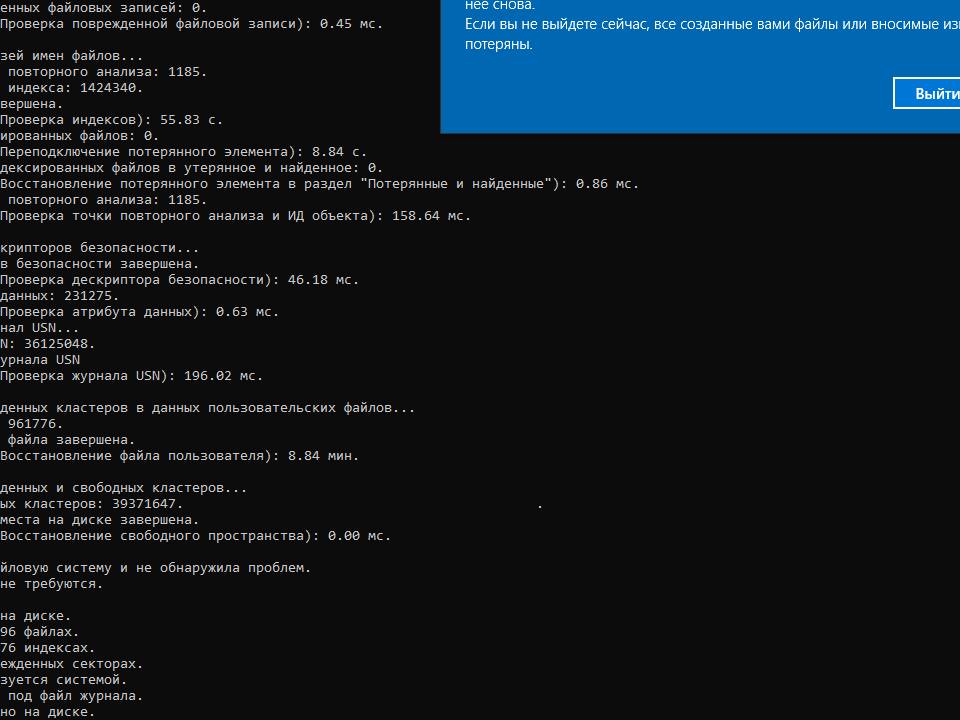Screen dimensions: 960x720
Task: Click the line 'данных: 231275.'
Action: [59, 296]
